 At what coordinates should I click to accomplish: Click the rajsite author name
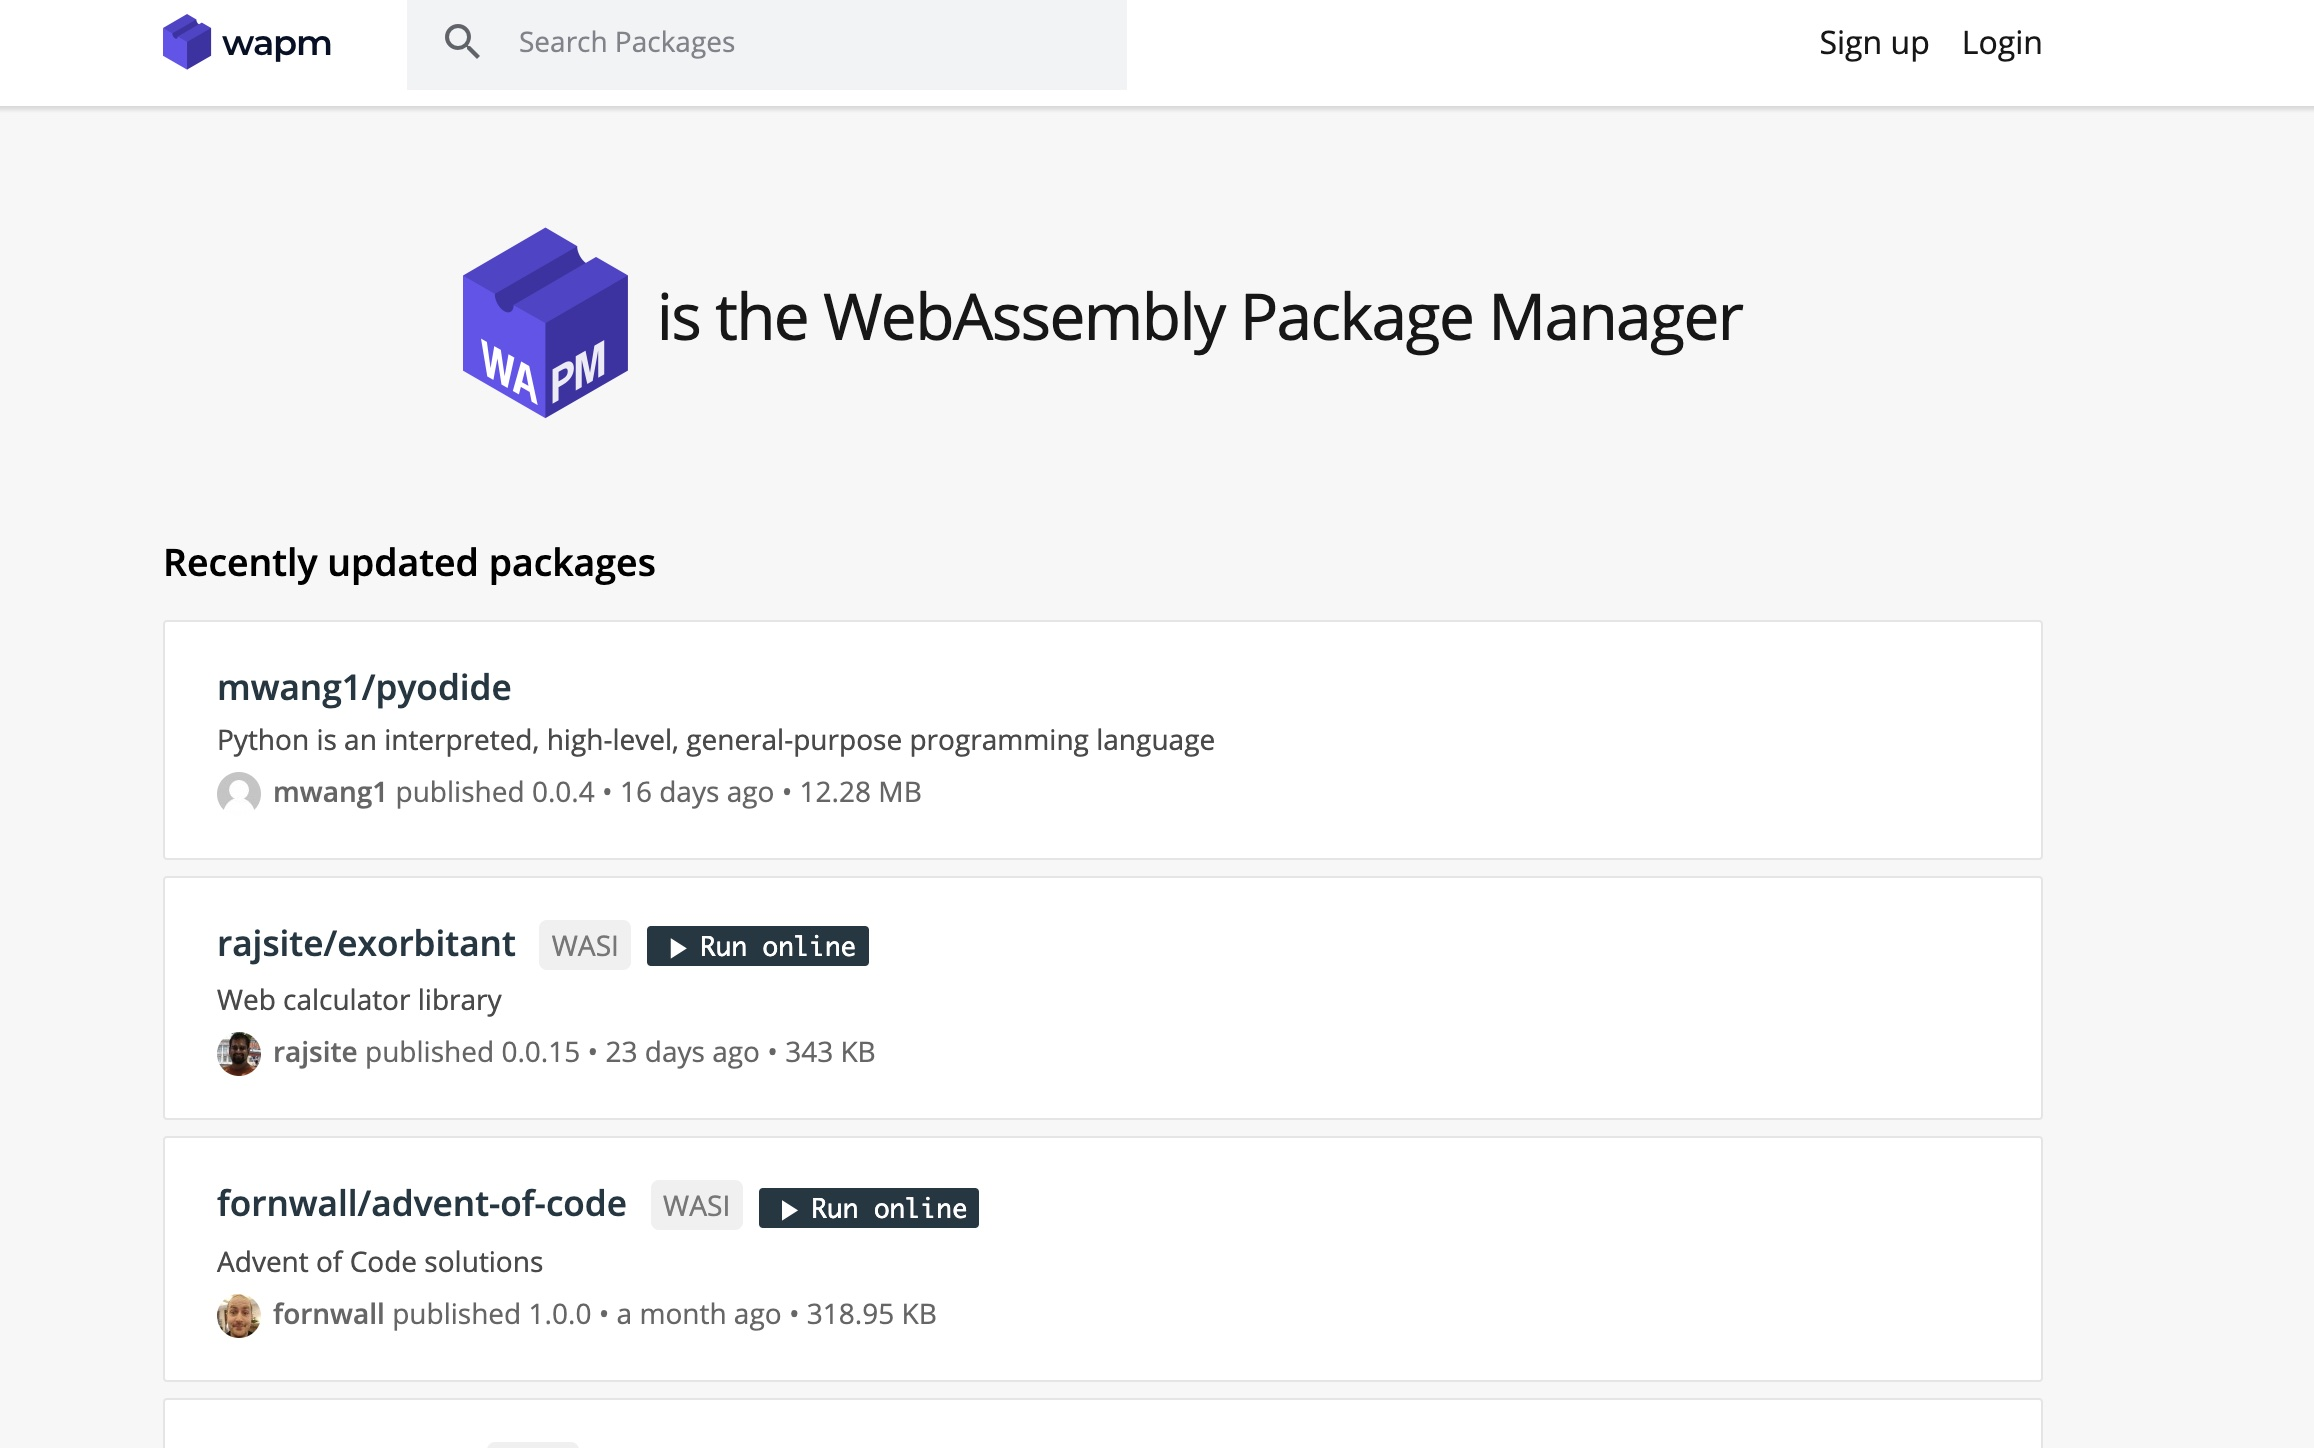click(x=314, y=1052)
